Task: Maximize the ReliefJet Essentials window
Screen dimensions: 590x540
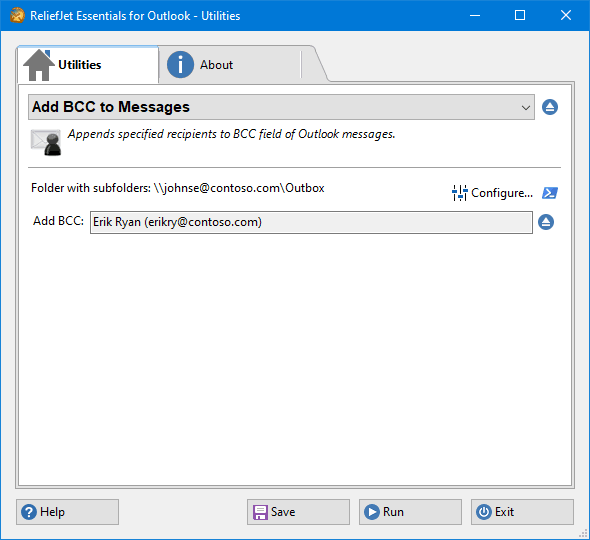Action: coord(520,15)
